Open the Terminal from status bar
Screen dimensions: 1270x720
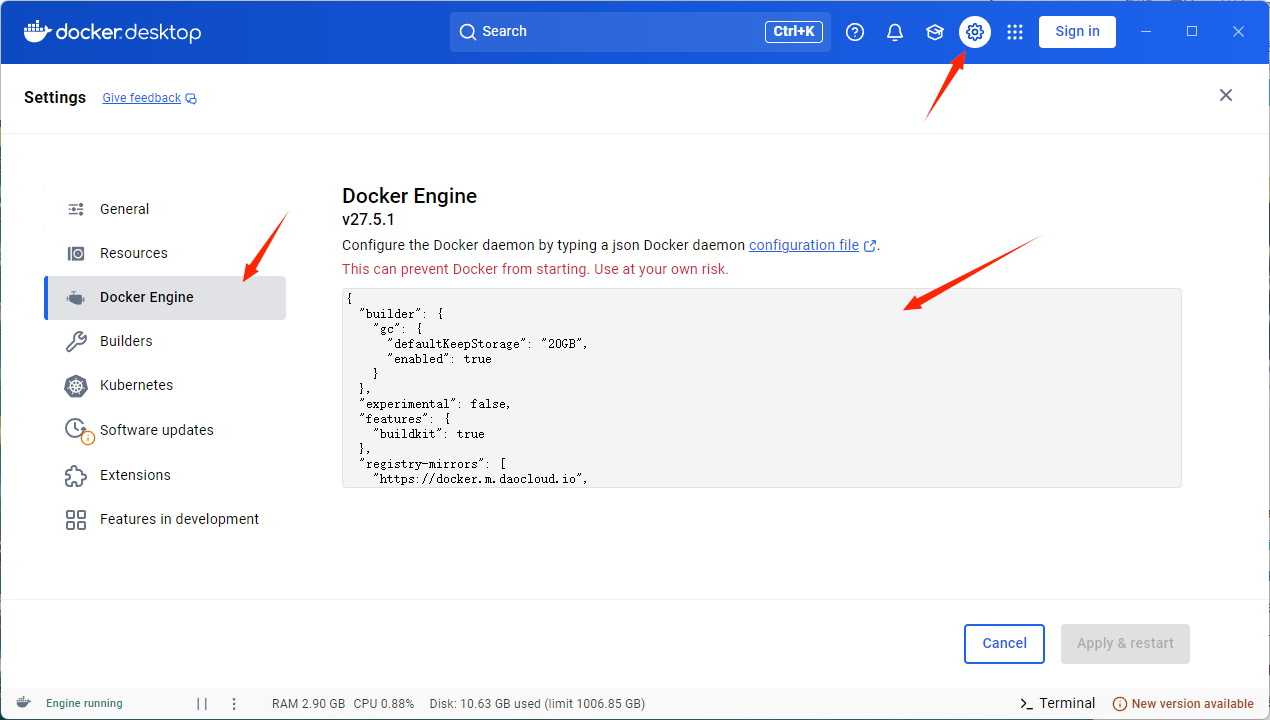(x=1057, y=703)
